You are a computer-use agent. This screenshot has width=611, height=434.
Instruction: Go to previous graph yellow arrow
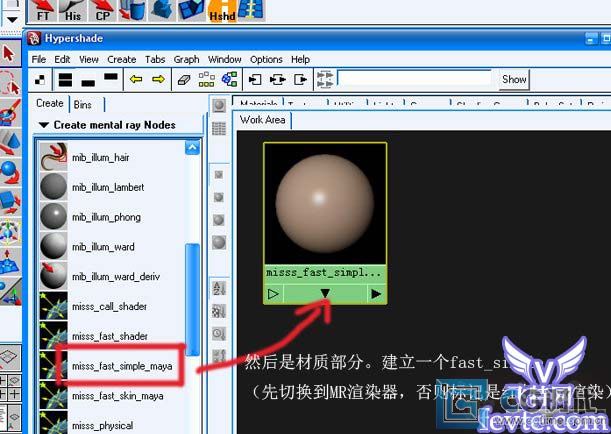point(136,79)
